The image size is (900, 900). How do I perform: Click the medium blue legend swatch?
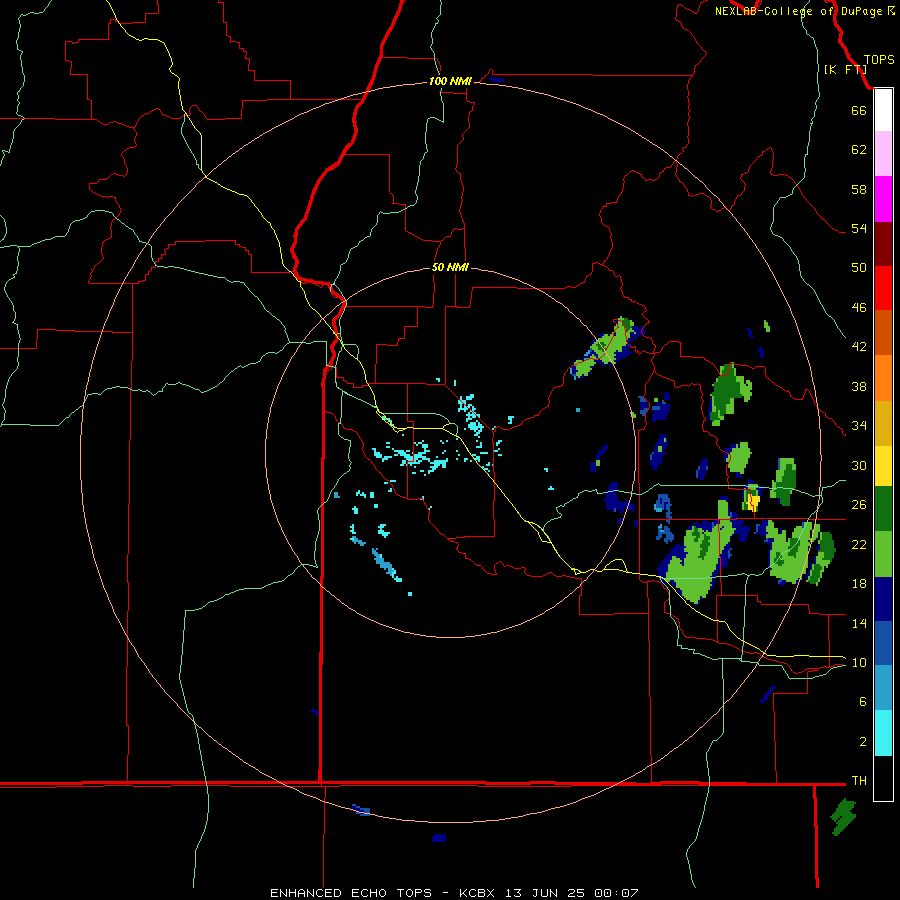pos(883,643)
